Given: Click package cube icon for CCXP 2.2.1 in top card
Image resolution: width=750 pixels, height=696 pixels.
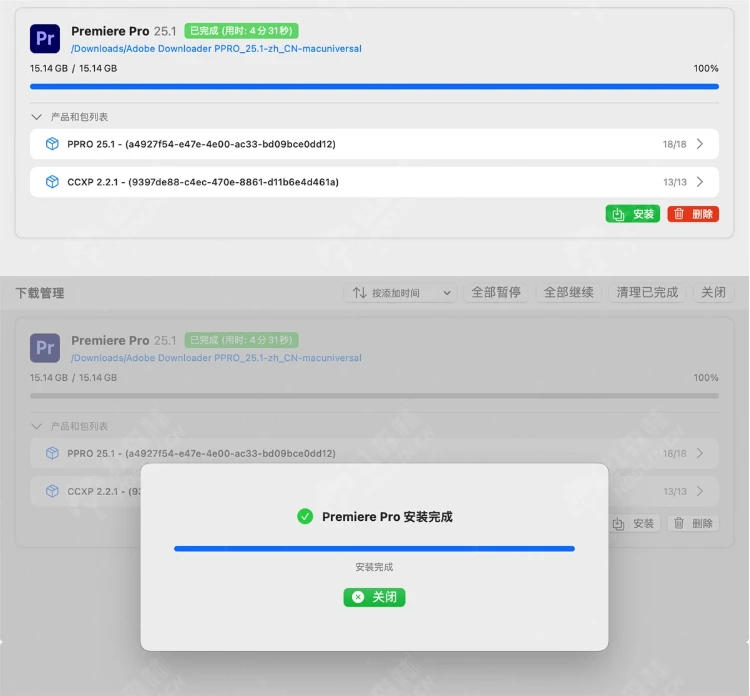Looking at the screenshot, I should 52,182.
